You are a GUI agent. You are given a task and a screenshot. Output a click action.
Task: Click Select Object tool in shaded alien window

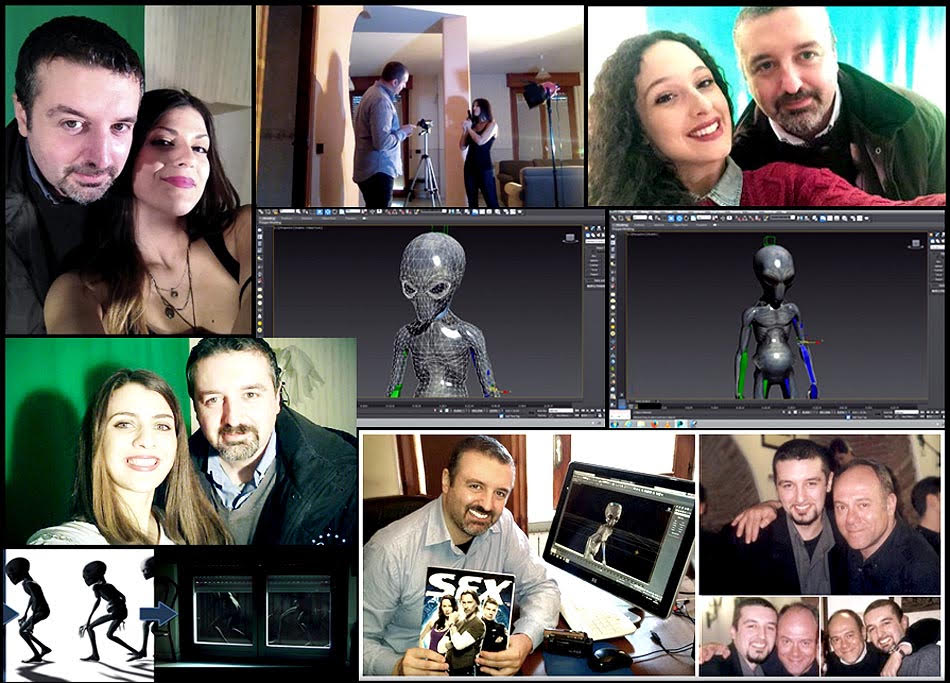[x=651, y=218]
